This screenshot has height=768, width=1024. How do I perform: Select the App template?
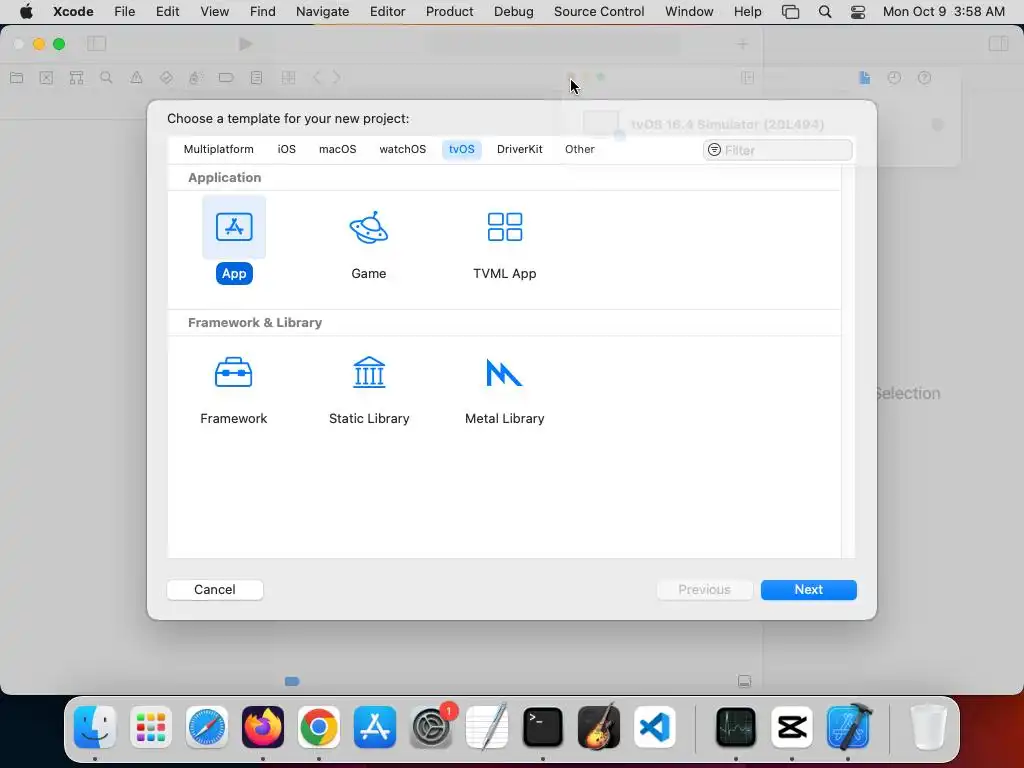pos(234,239)
